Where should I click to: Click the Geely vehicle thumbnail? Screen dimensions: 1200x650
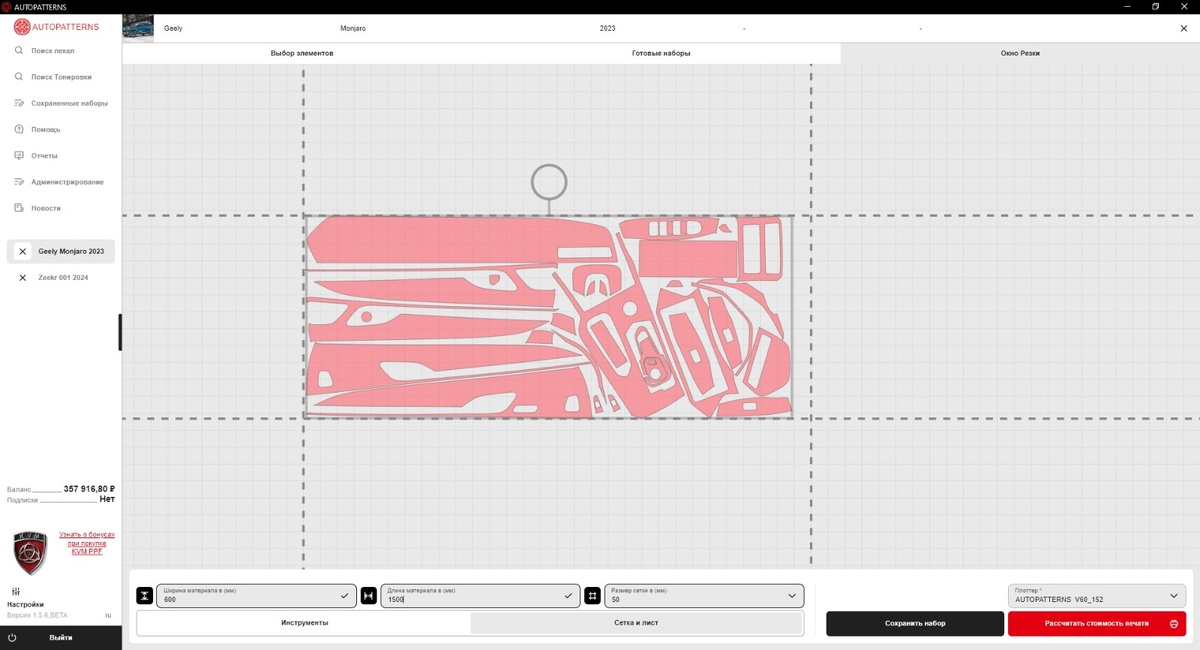click(138, 28)
